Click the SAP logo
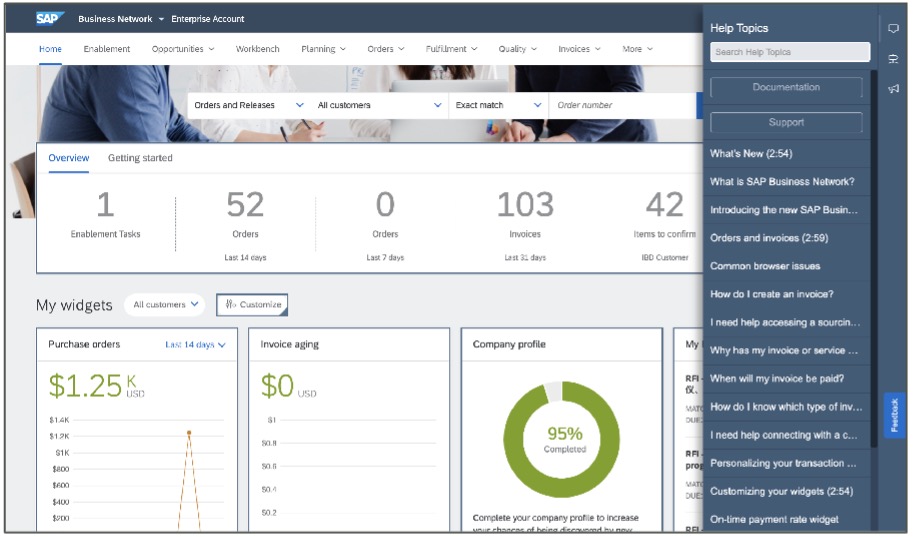 (x=49, y=18)
